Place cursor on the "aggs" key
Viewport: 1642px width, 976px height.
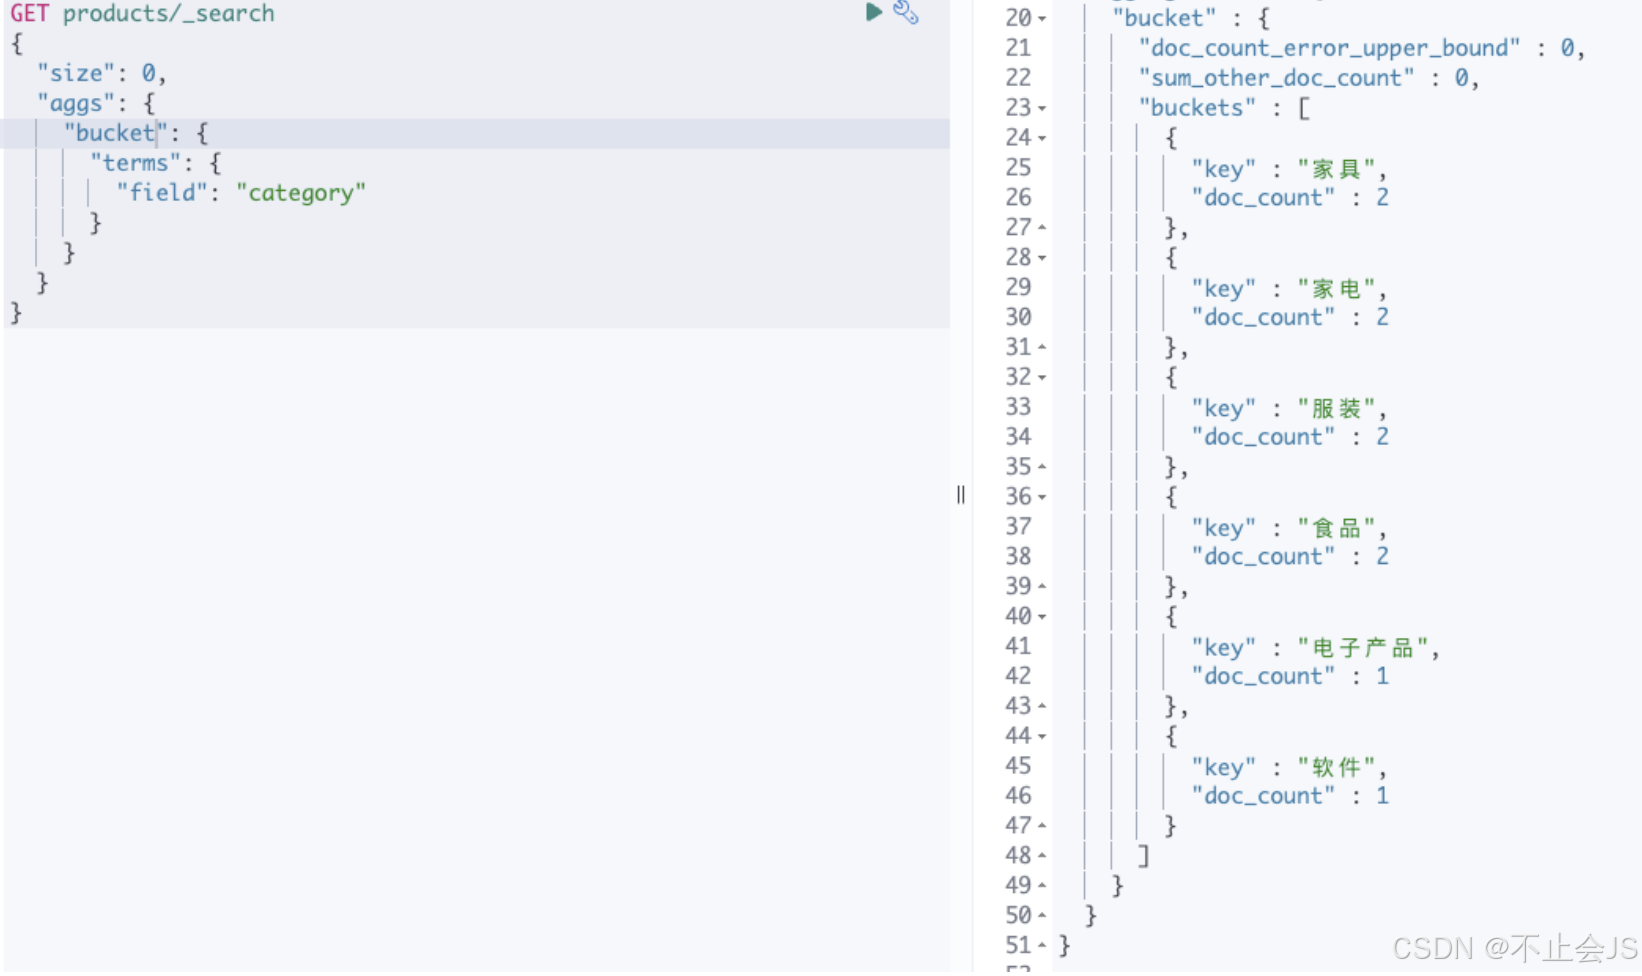point(76,103)
